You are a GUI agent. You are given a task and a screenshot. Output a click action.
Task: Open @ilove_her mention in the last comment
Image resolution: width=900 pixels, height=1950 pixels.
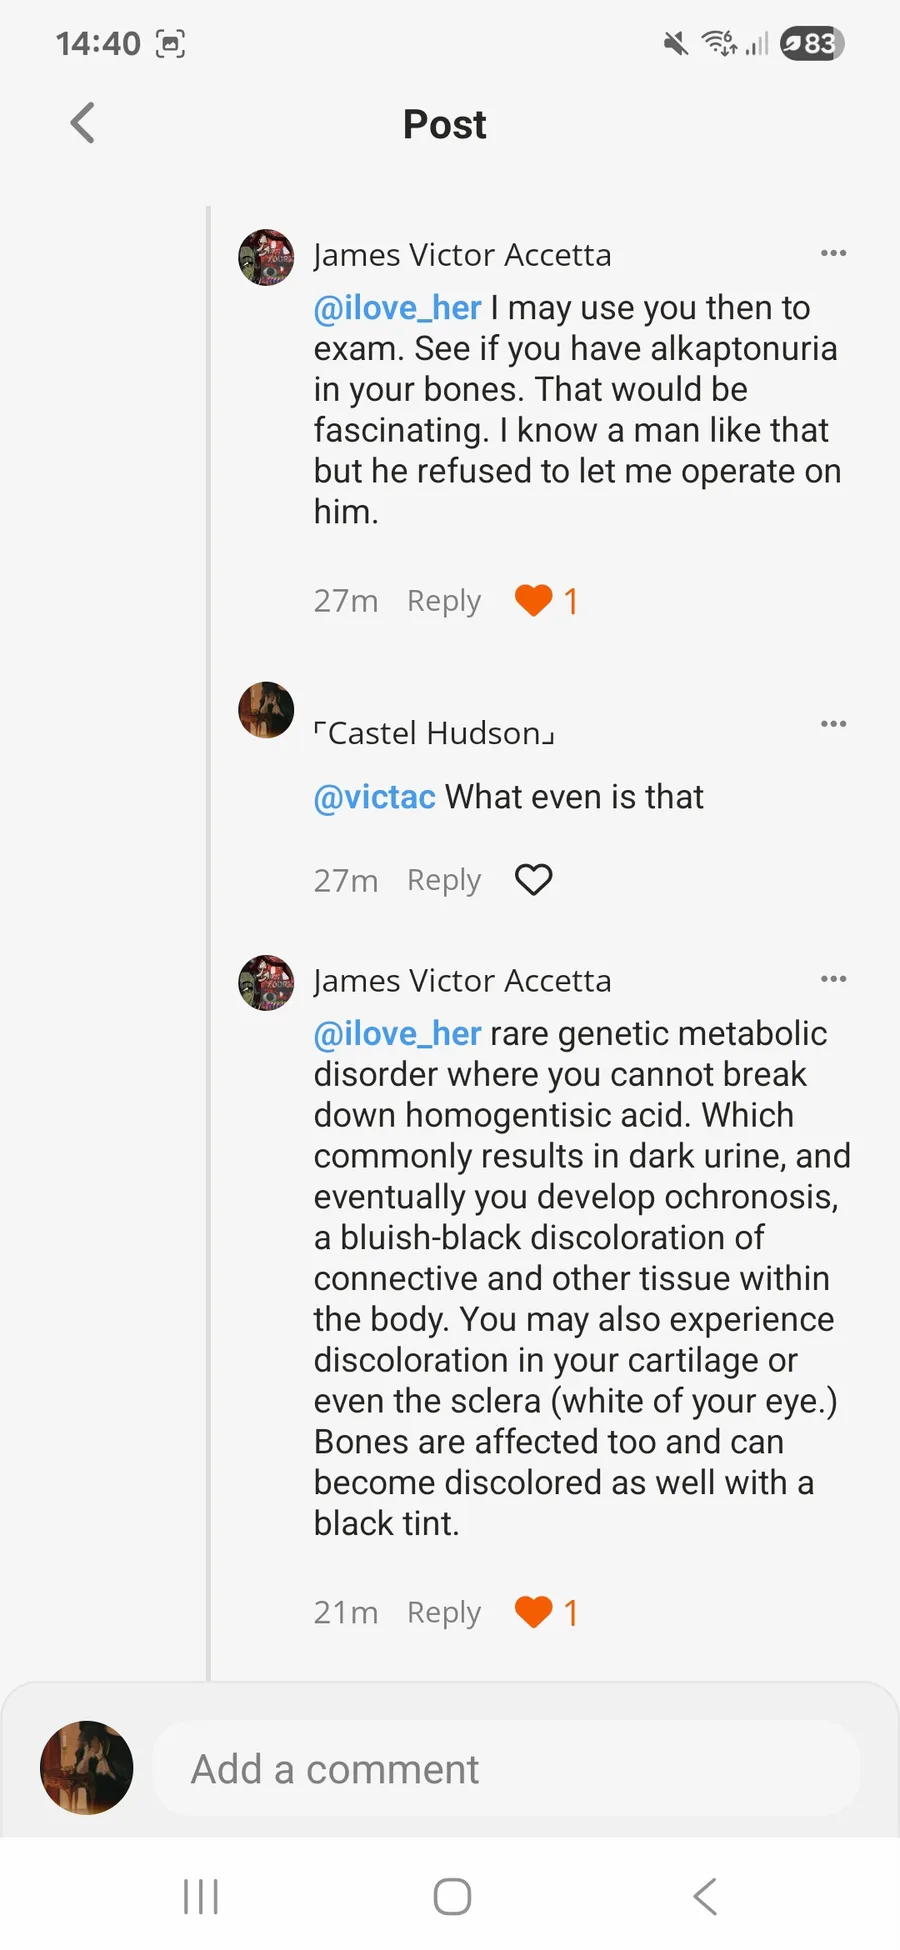(x=398, y=1034)
